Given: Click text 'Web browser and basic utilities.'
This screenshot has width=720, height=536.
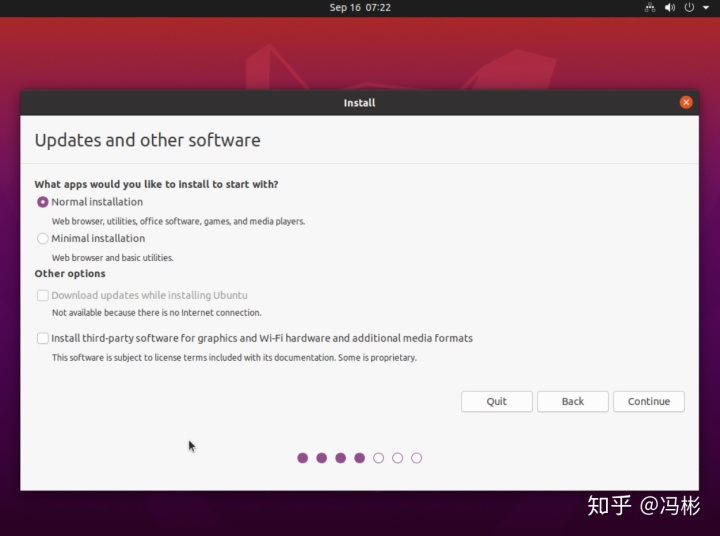Looking at the screenshot, I should (112, 258).
